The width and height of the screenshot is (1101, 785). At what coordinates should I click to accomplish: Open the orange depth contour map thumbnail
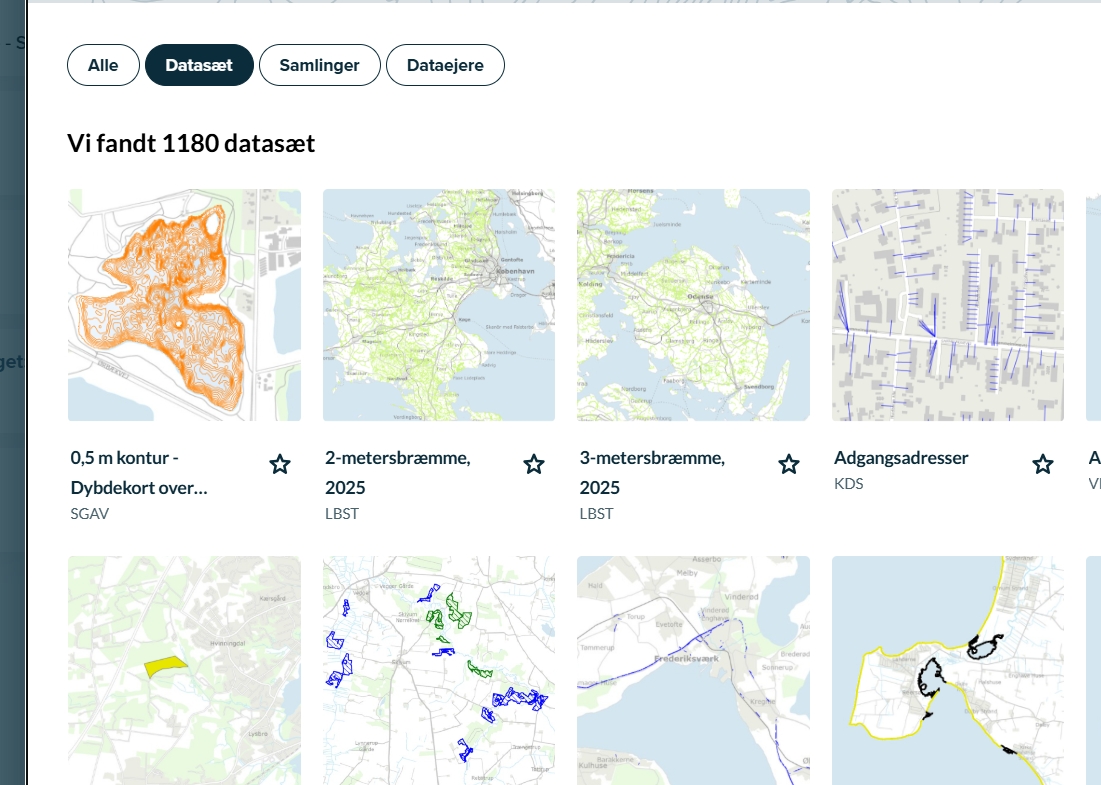pyautogui.click(x=184, y=305)
